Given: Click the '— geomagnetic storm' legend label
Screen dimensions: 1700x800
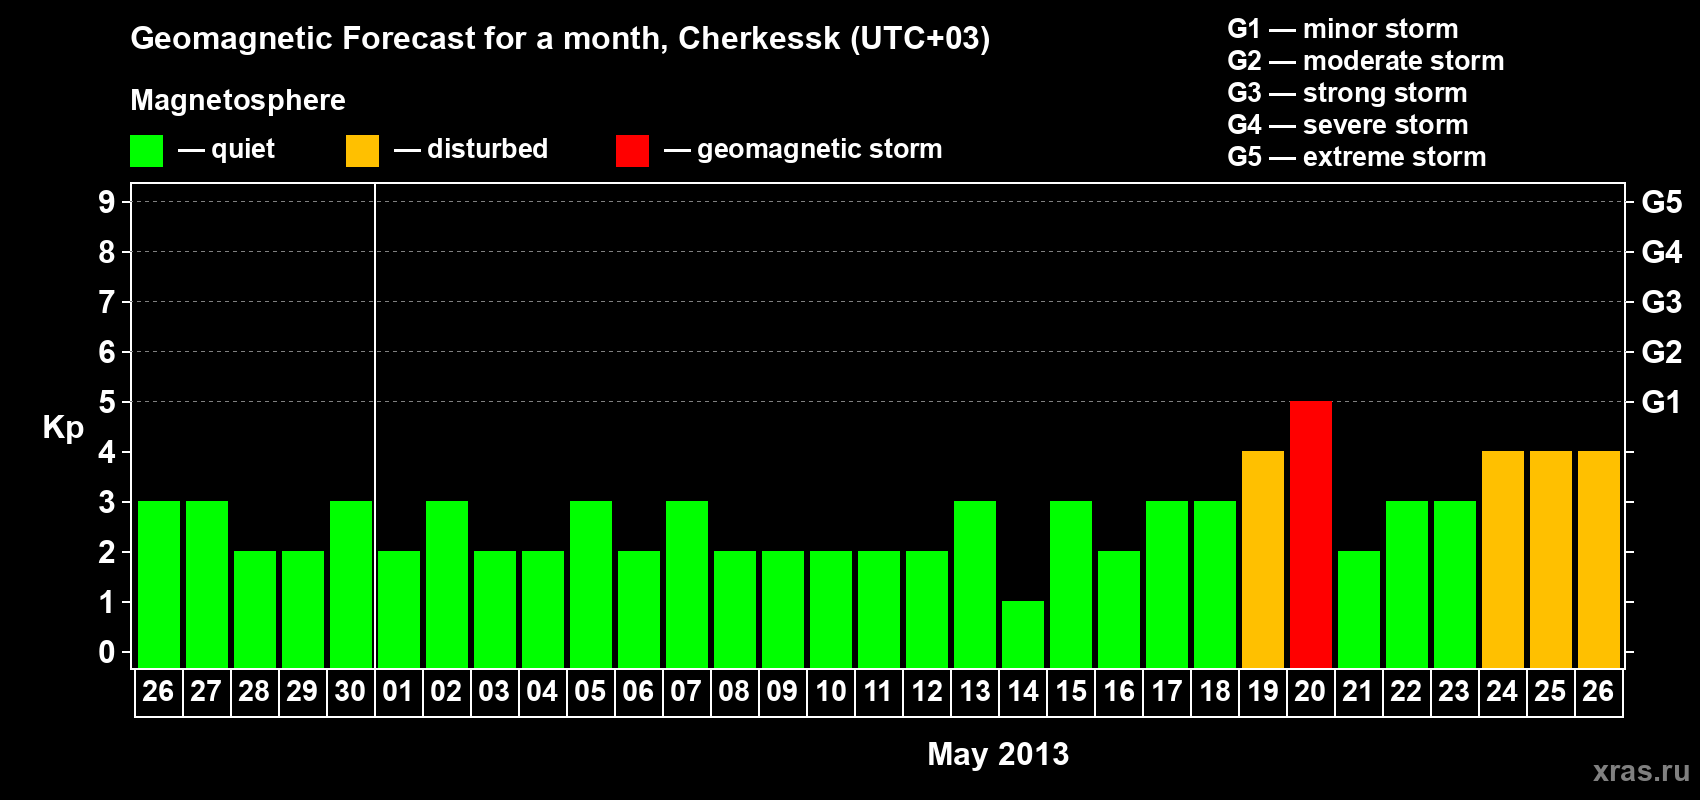Looking at the screenshot, I should click(x=803, y=149).
